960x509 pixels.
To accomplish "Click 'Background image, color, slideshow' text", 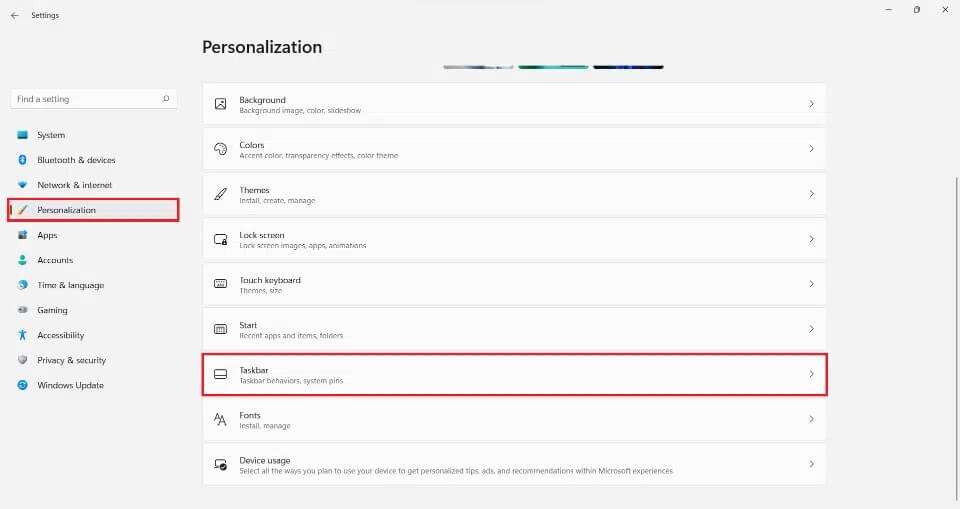I will pos(300,111).
